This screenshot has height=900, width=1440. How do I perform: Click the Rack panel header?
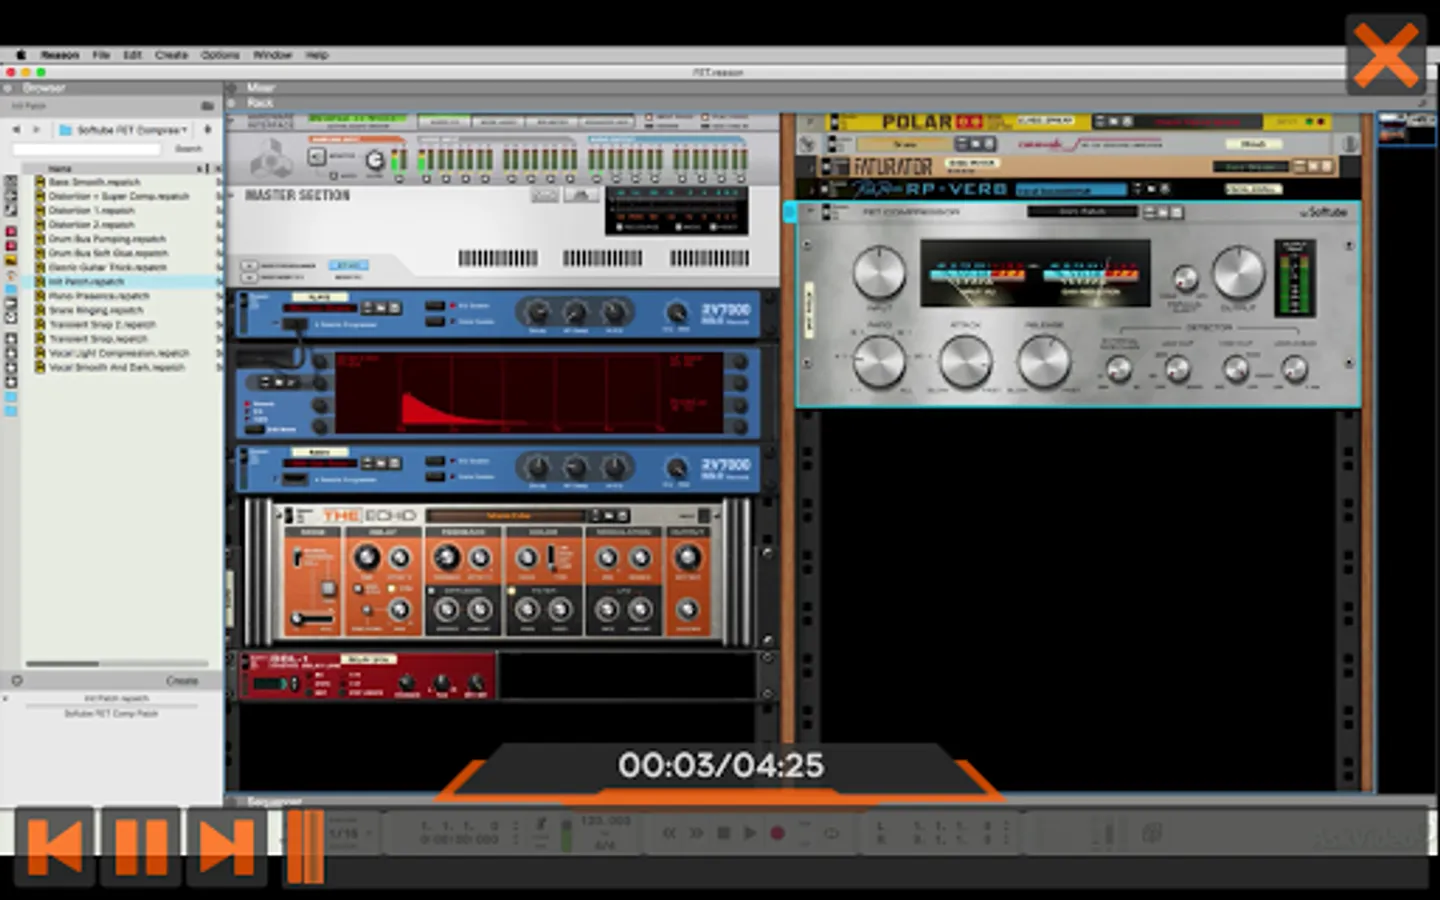260,102
